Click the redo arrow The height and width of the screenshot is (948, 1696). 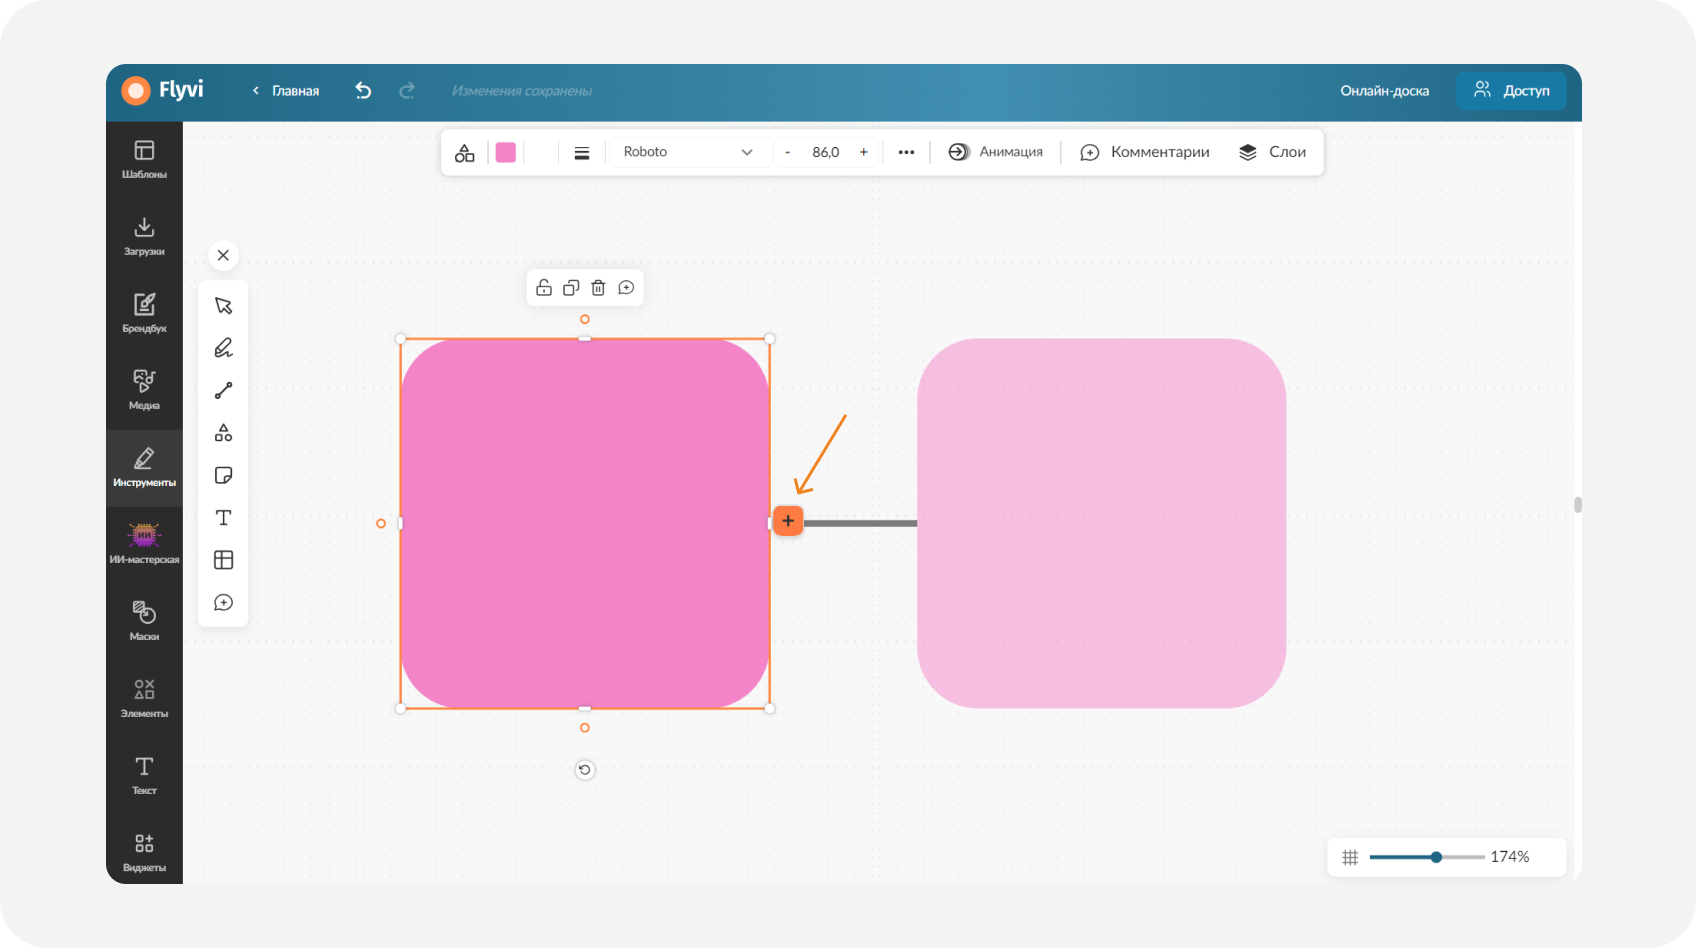tap(407, 91)
